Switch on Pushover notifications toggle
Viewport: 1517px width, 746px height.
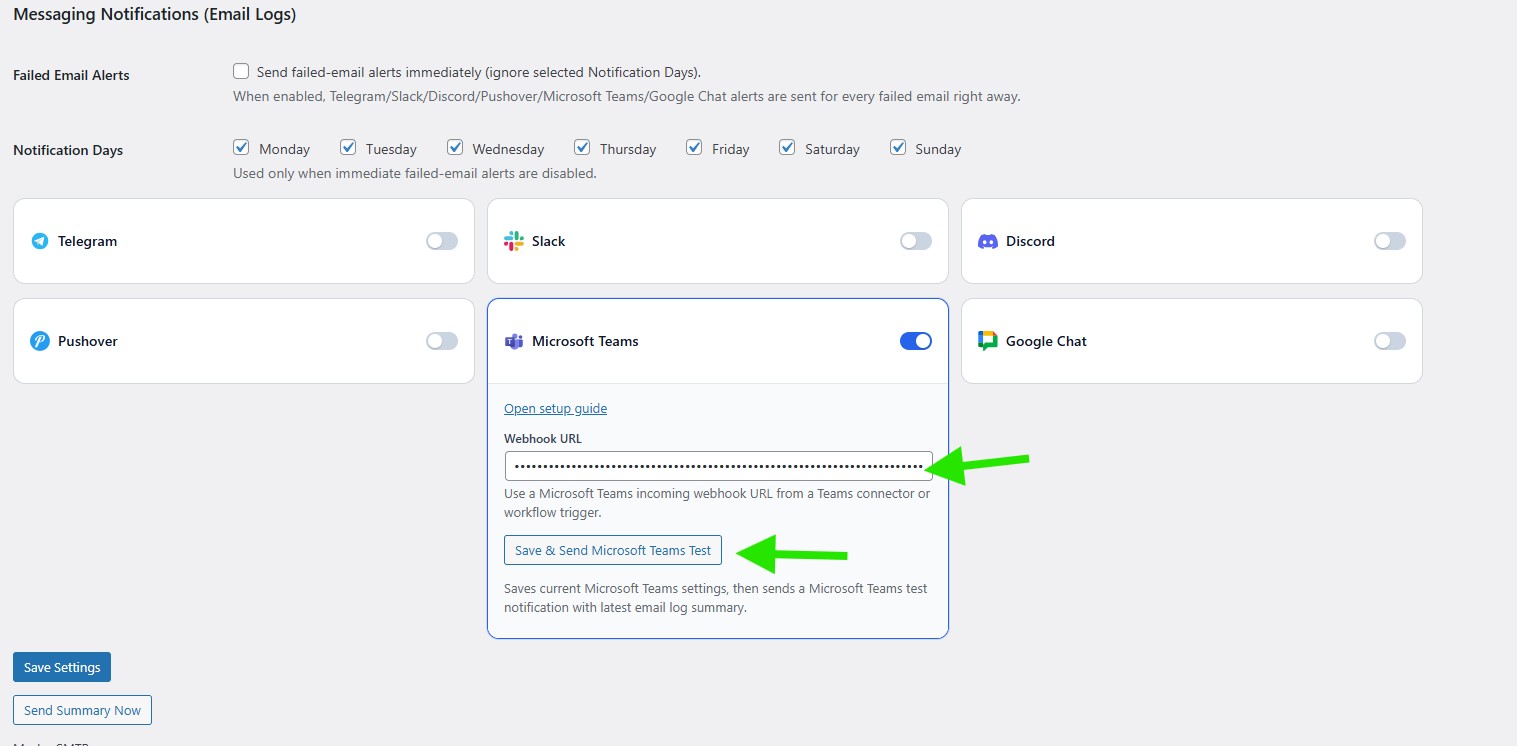tap(442, 341)
